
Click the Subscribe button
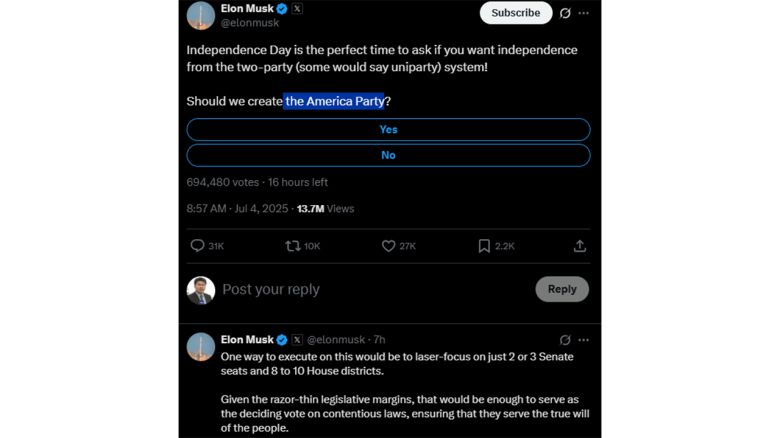516,13
